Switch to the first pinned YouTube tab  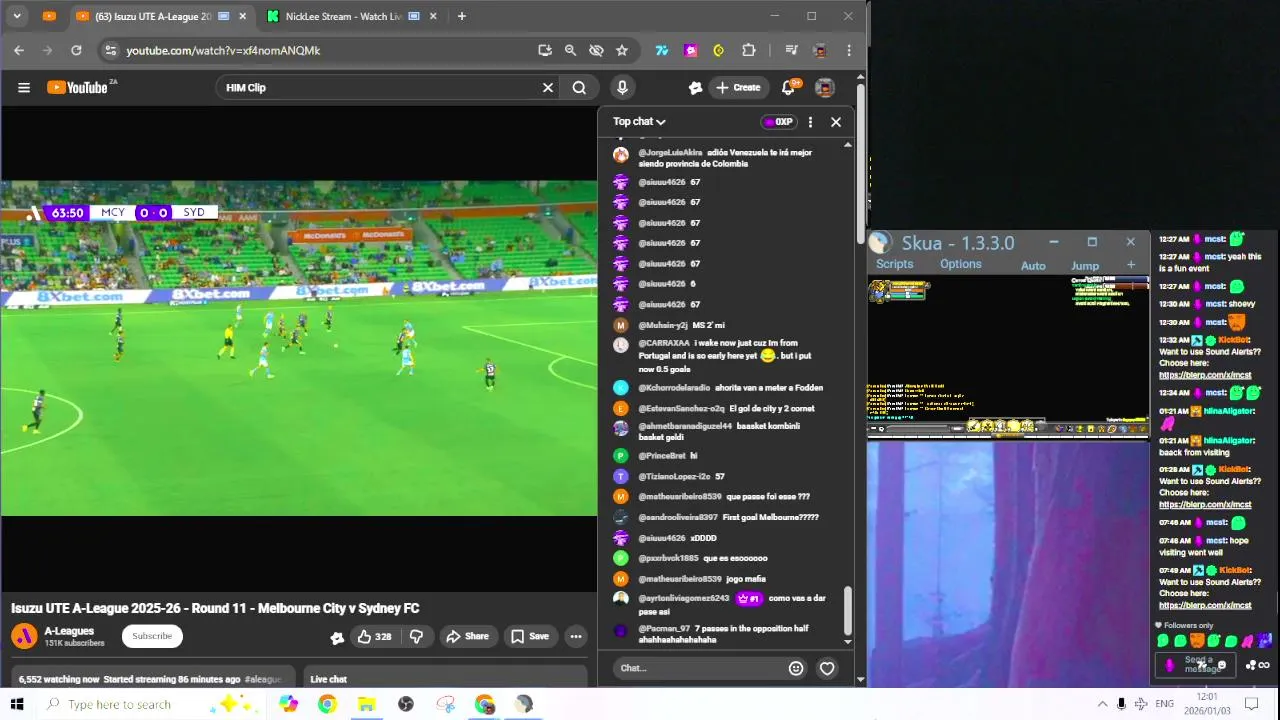coord(50,16)
